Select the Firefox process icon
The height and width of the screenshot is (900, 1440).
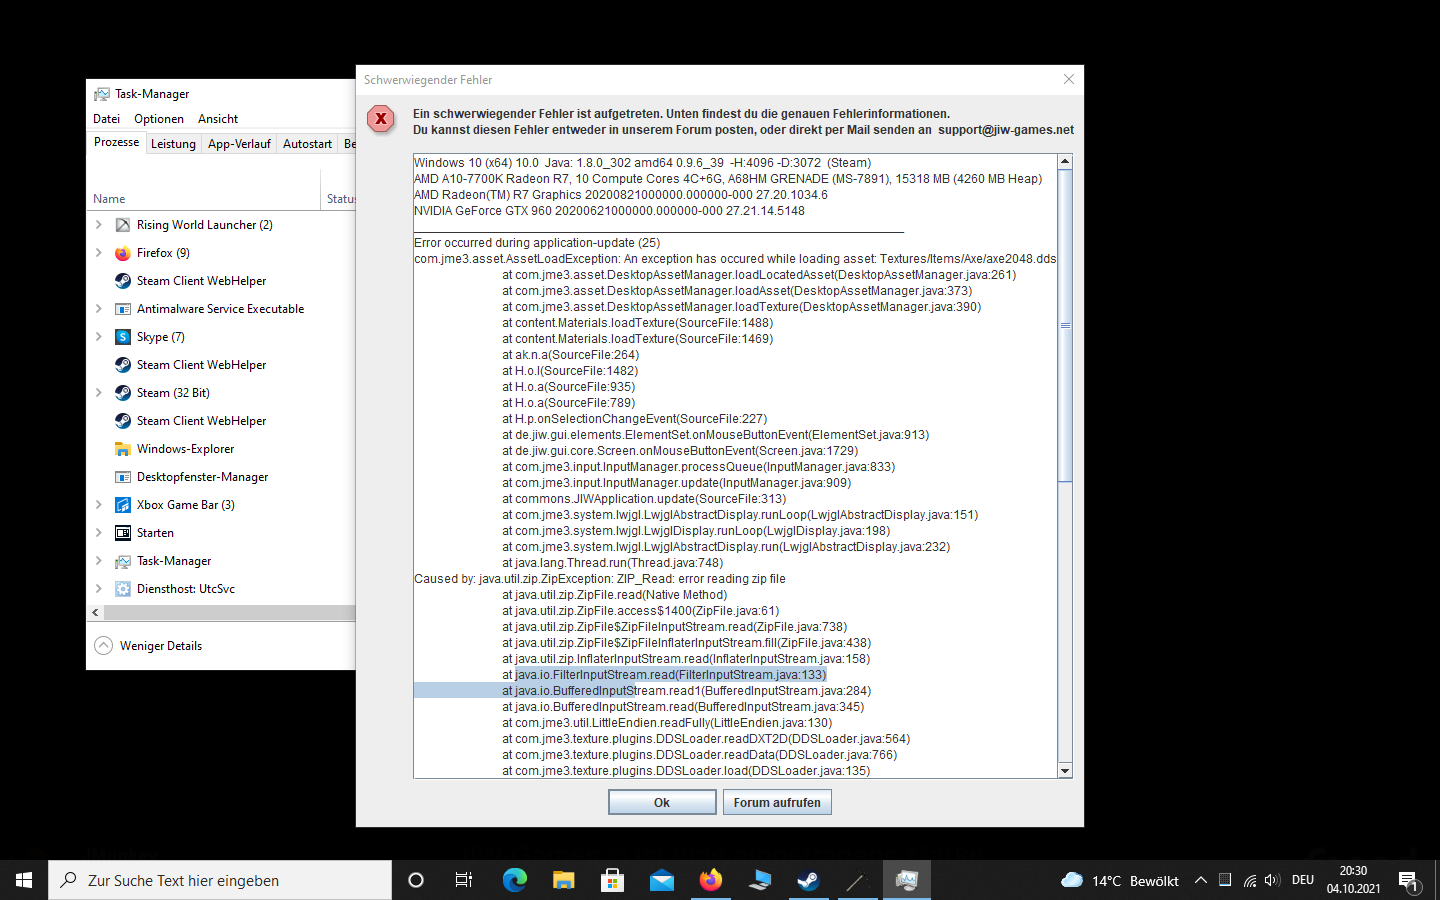(123, 253)
